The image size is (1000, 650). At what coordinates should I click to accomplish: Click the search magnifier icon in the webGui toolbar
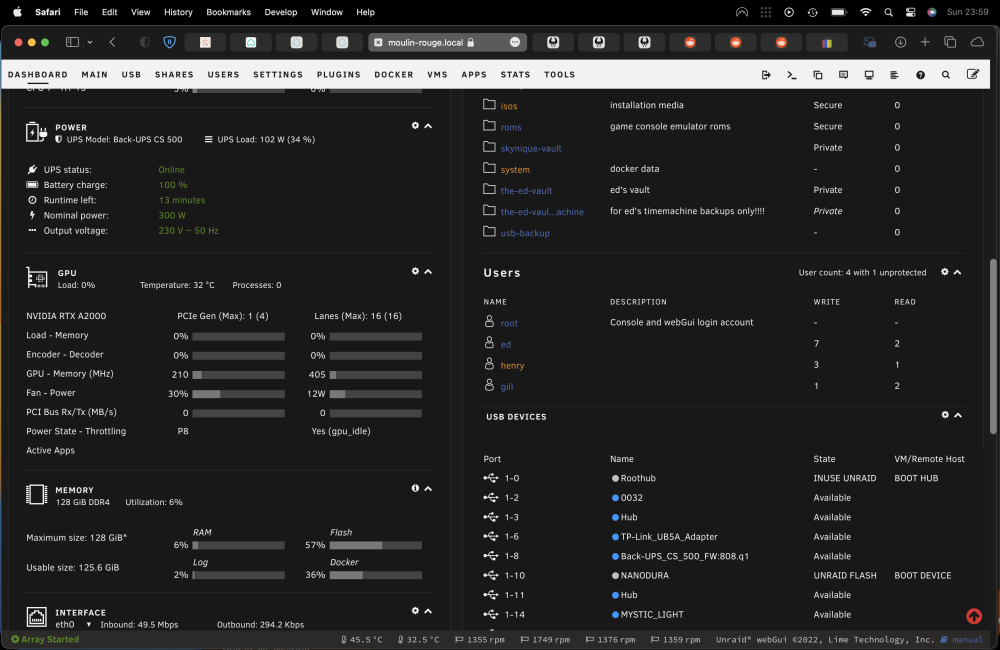pos(946,75)
